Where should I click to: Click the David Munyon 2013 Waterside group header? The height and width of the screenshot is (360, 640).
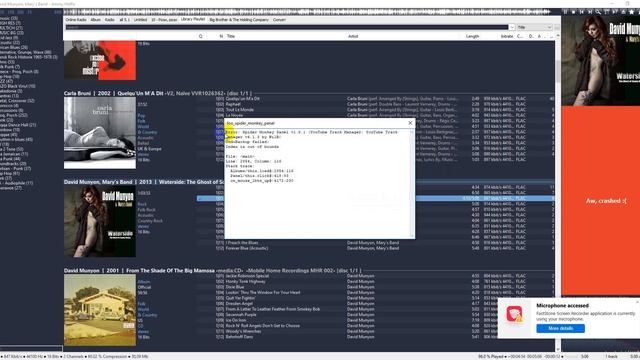[x=144, y=182]
